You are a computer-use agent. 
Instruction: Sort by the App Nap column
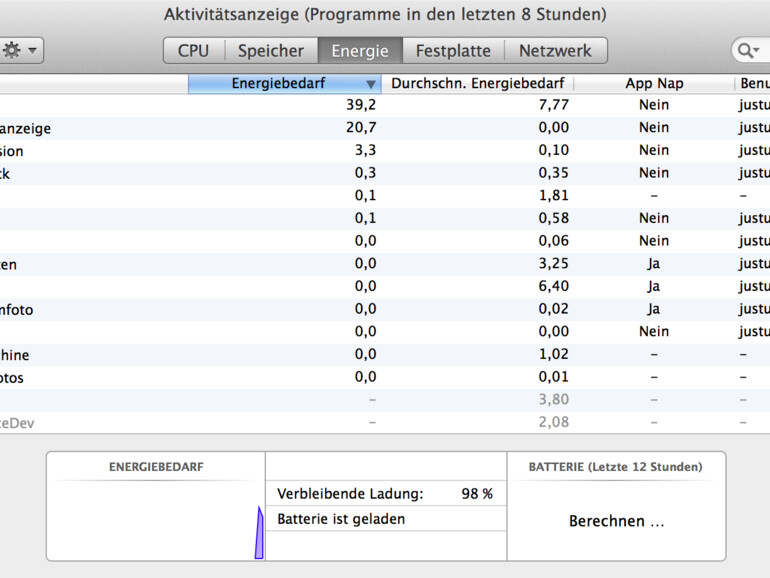coord(654,84)
